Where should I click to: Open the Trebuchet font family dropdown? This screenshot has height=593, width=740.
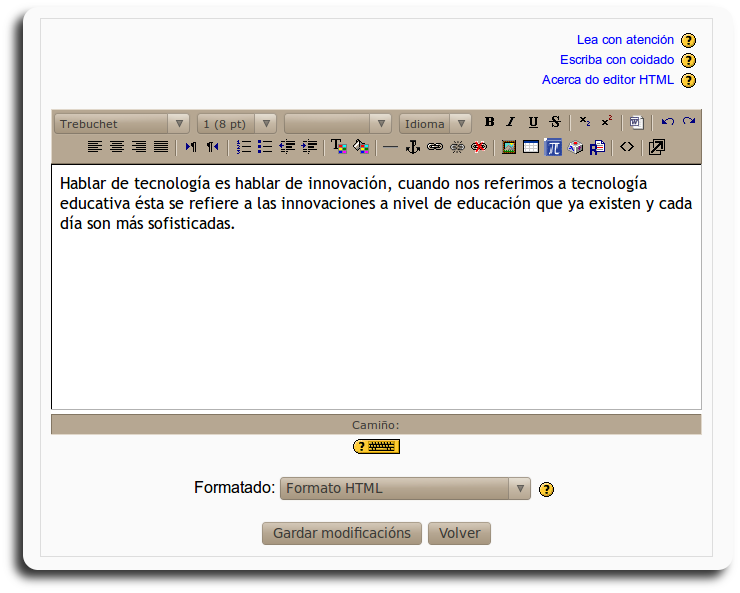tap(122, 124)
